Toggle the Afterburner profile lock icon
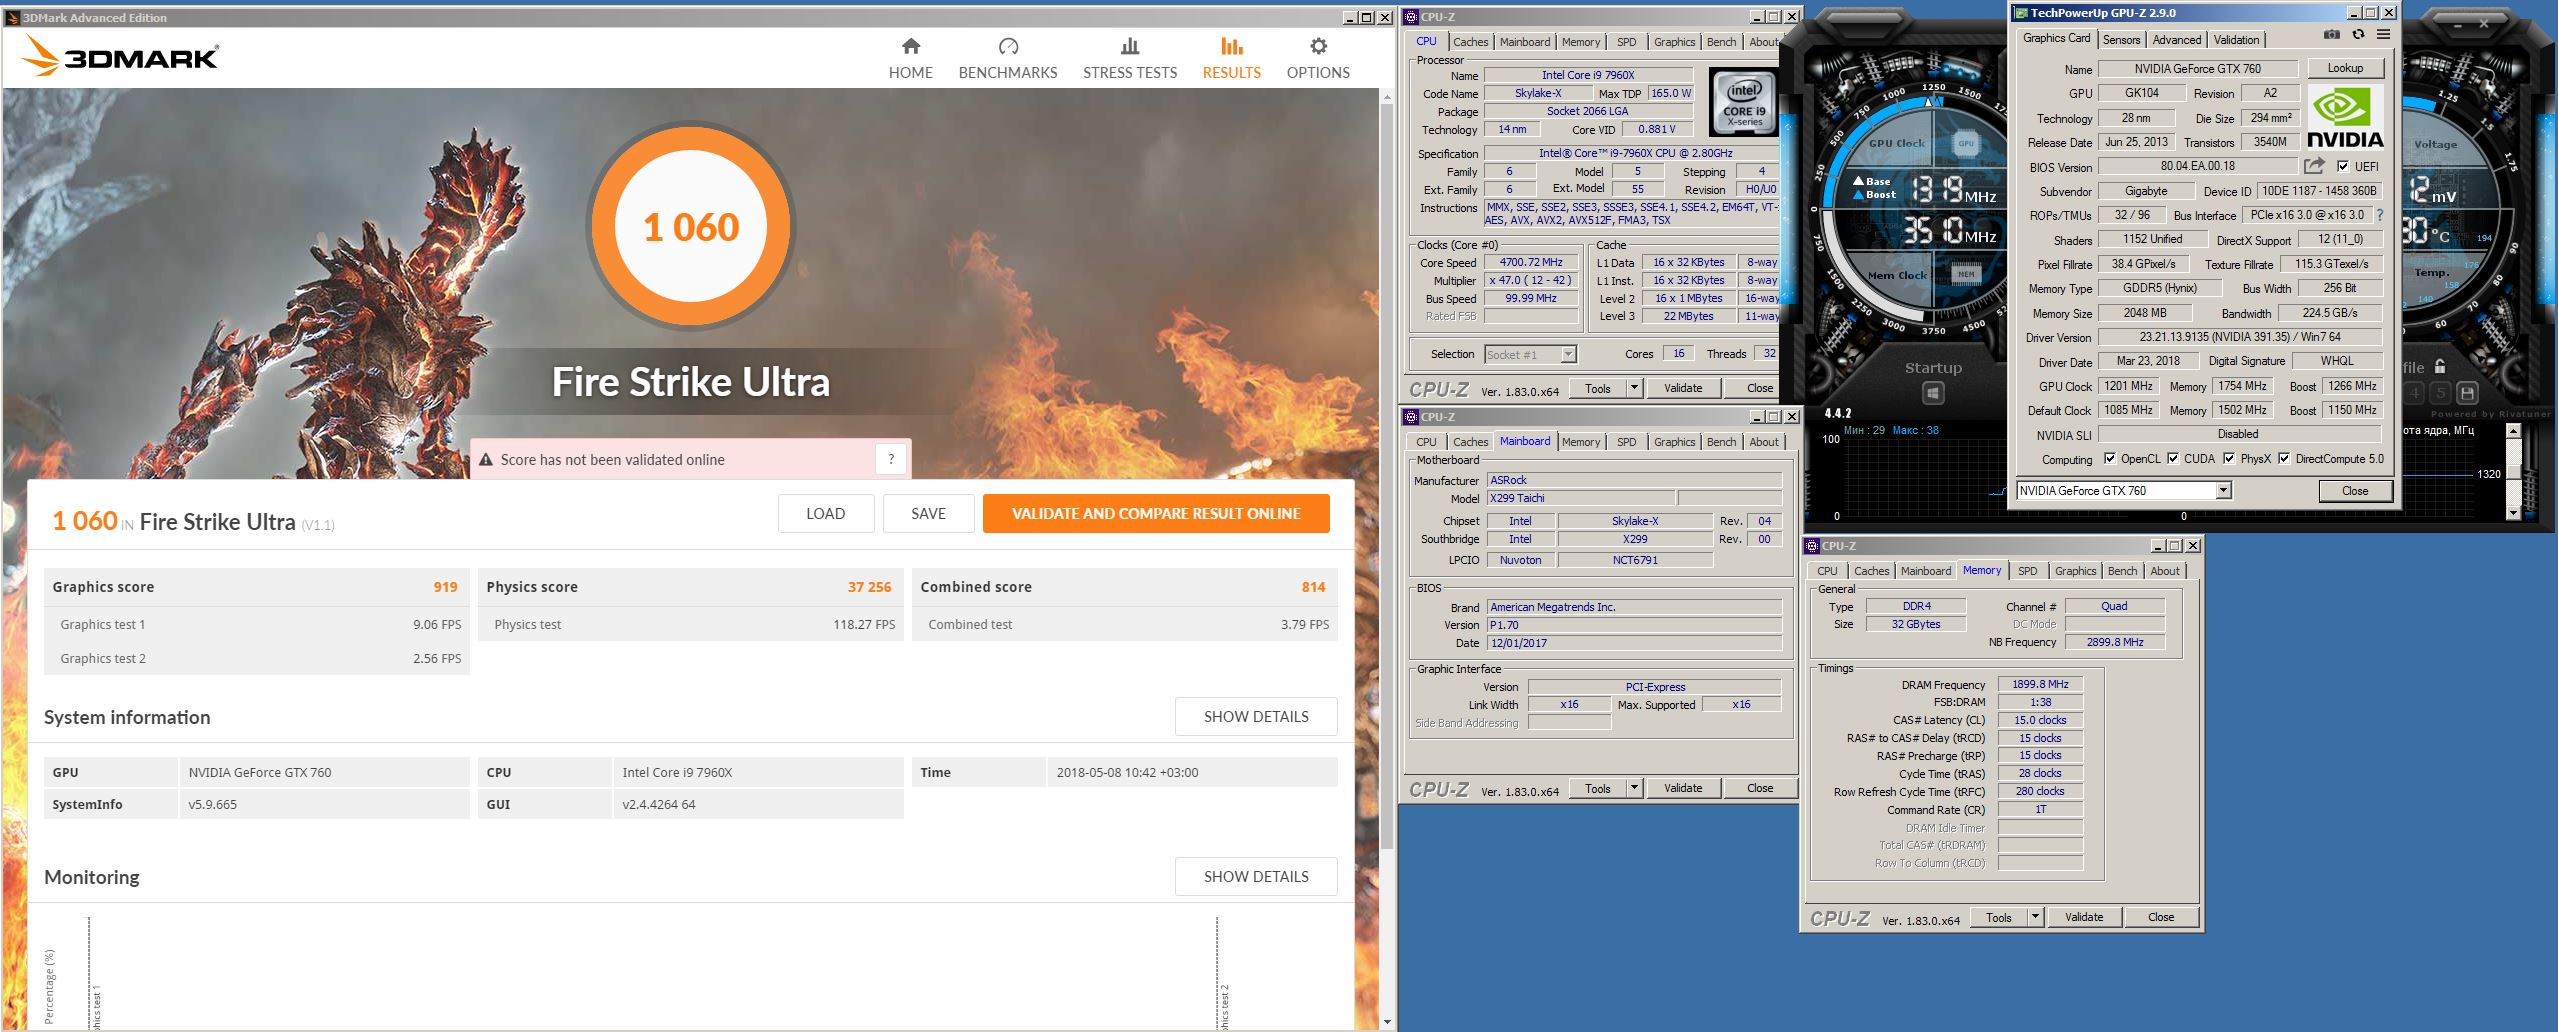The image size is (2558, 1032). click(x=2440, y=366)
